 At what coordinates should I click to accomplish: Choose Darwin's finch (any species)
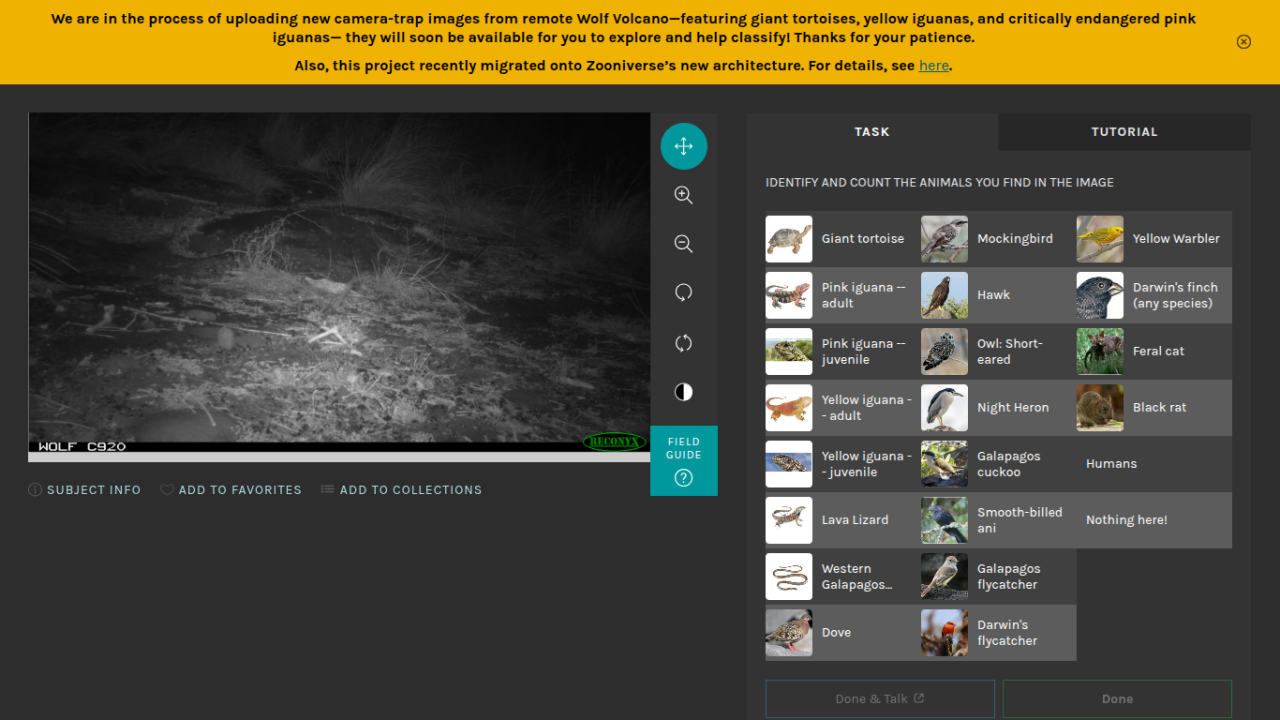pos(1154,295)
